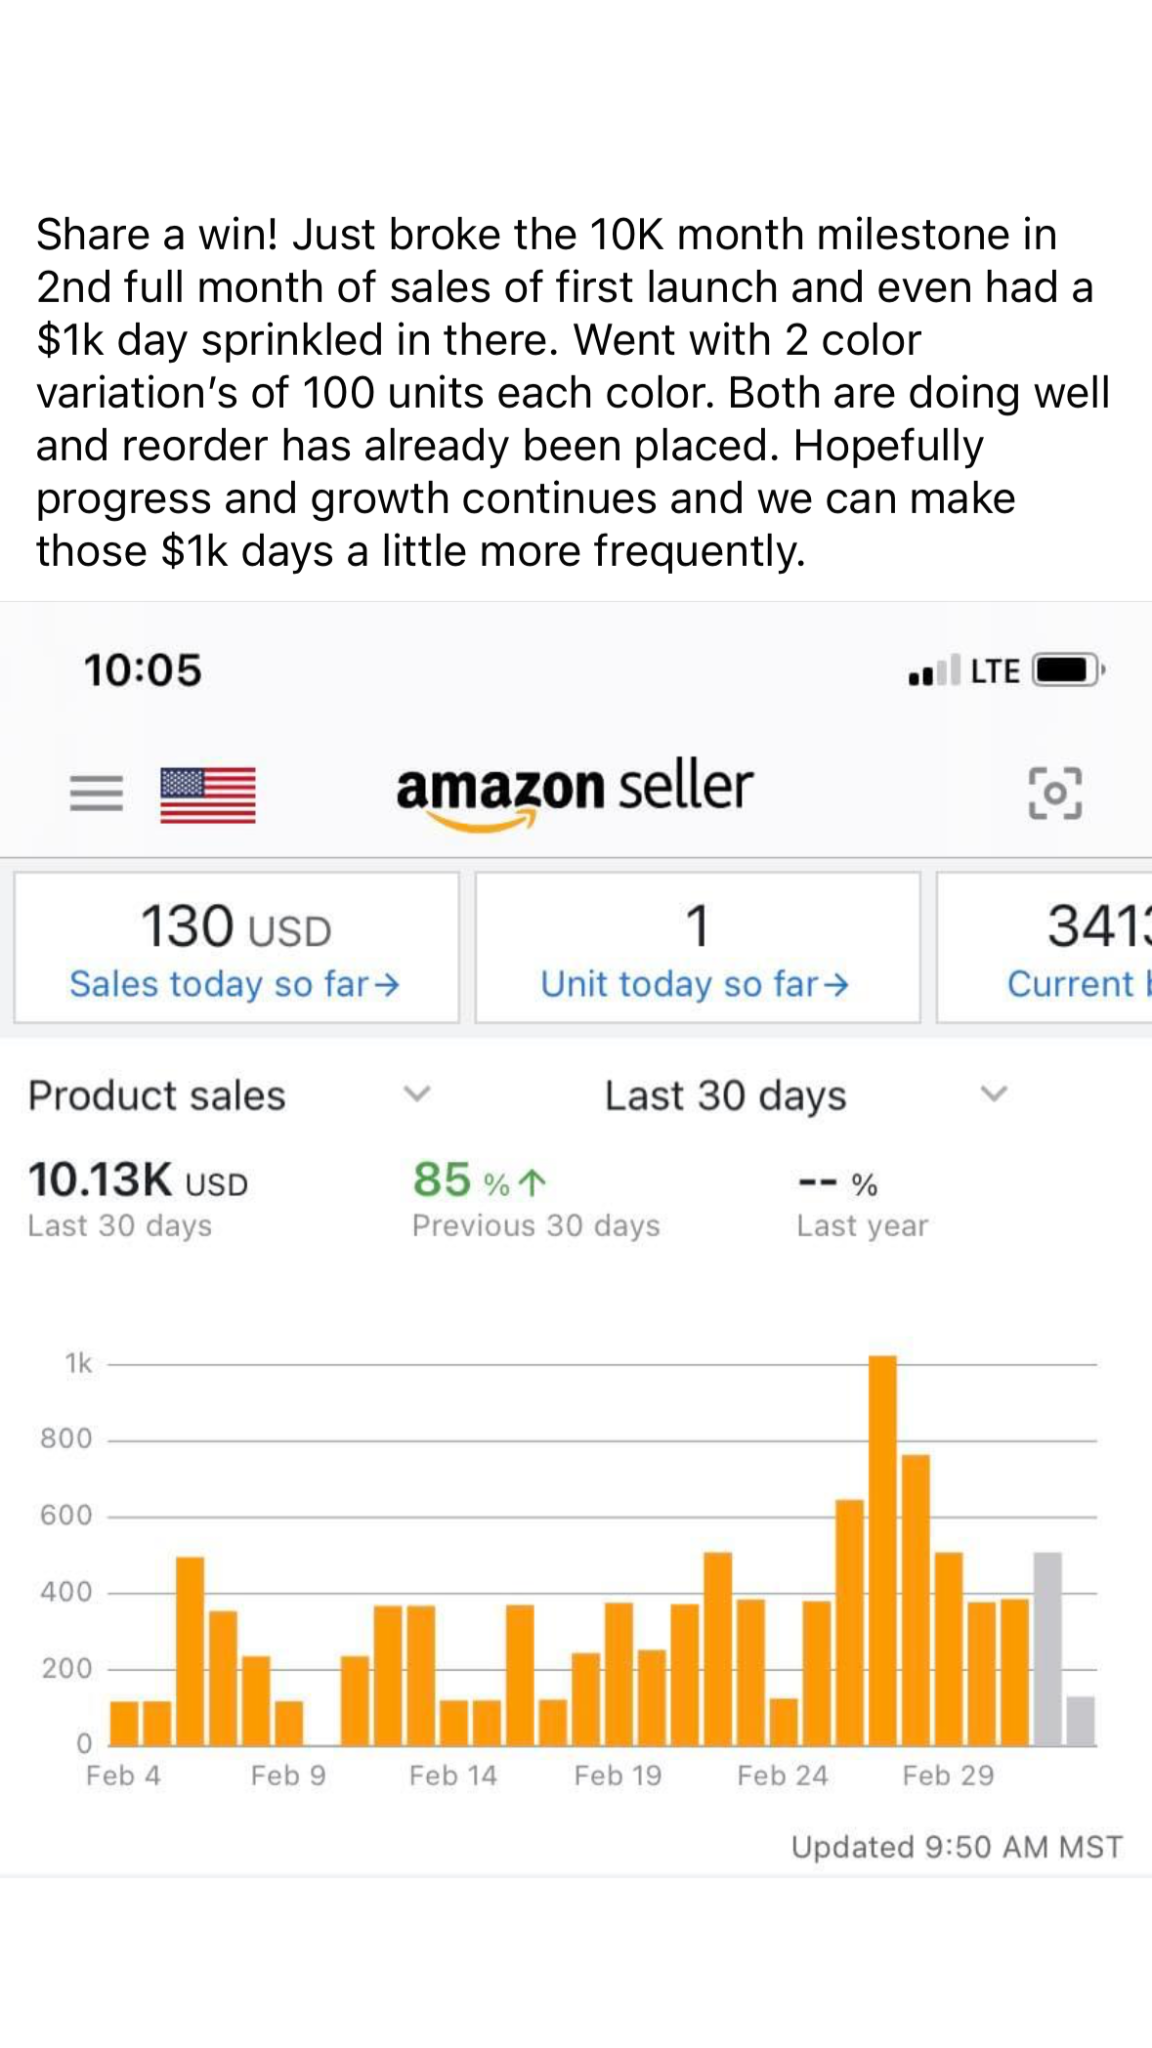Tap the Updated 9:50 AM MST text
This screenshot has height=2048, width=1152.
click(956, 1846)
